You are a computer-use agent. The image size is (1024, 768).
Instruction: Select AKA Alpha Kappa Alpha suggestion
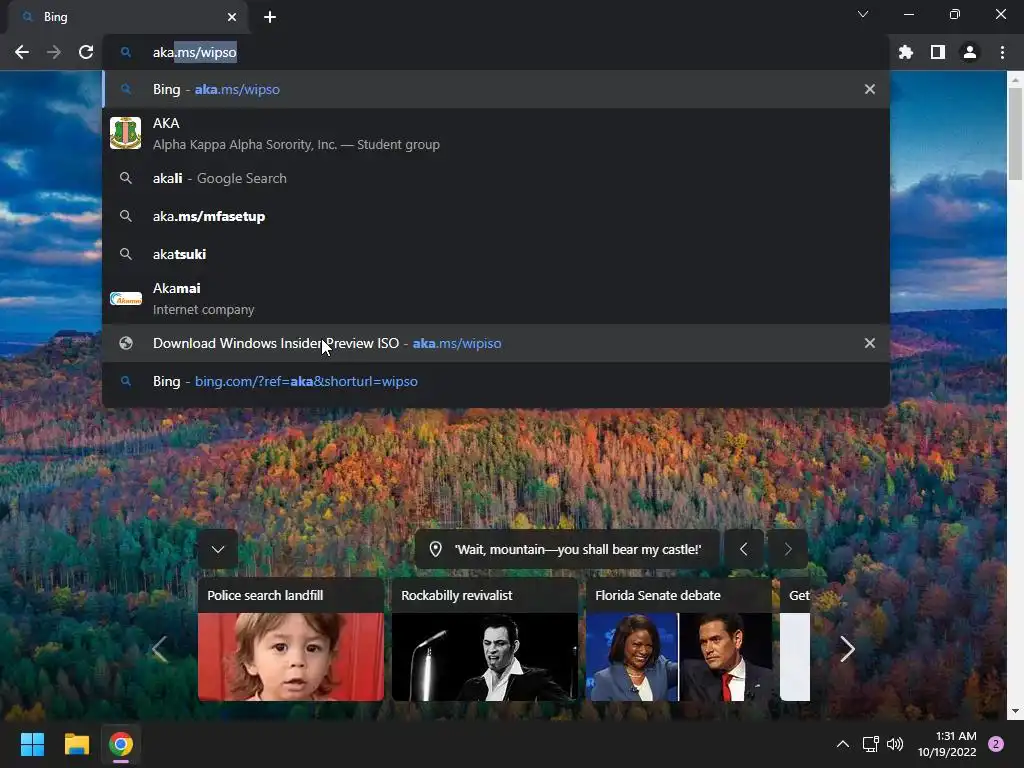[496, 133]
